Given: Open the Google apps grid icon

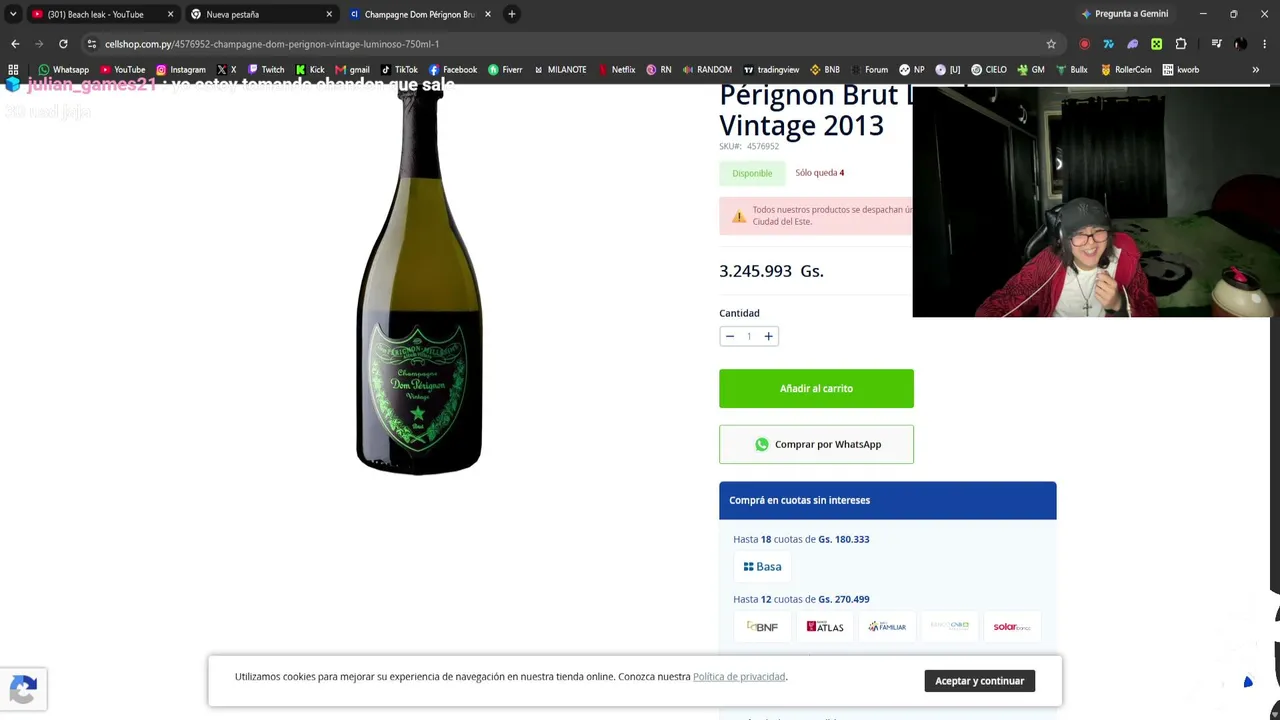Looking at the screenshot, I should pos(13,70).
